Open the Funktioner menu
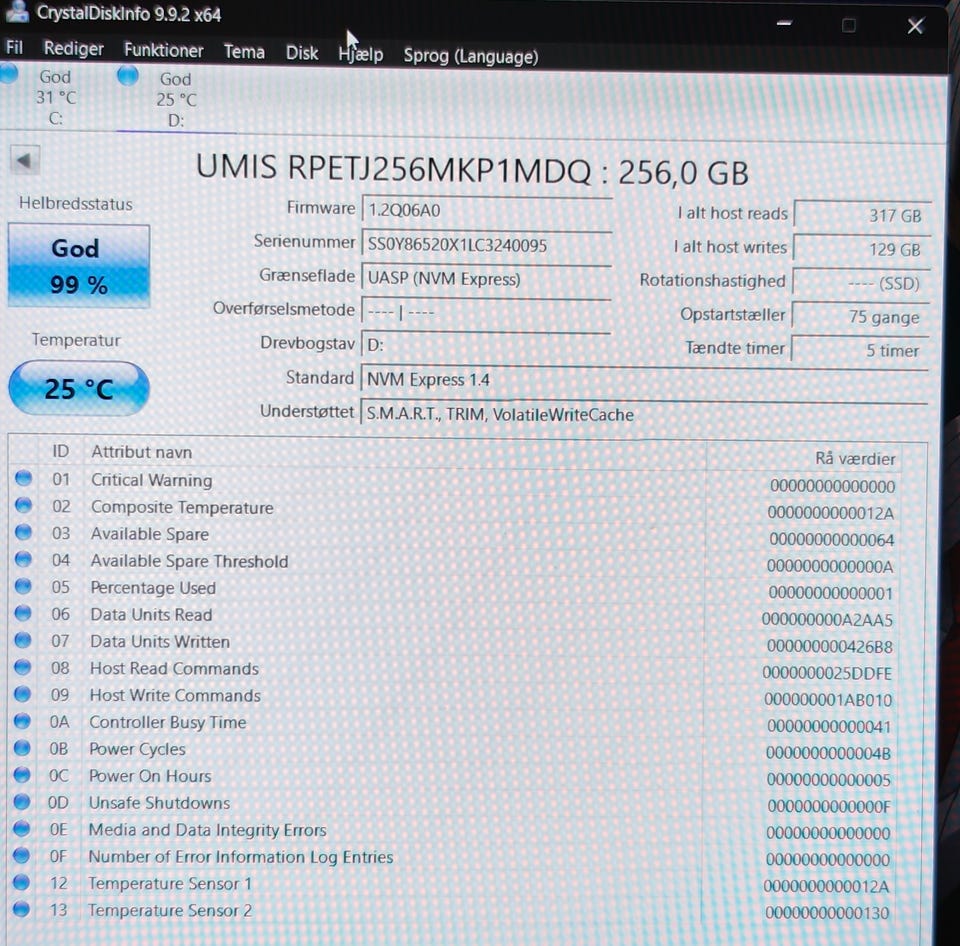The image size is (960, 946). coord(163,50)
